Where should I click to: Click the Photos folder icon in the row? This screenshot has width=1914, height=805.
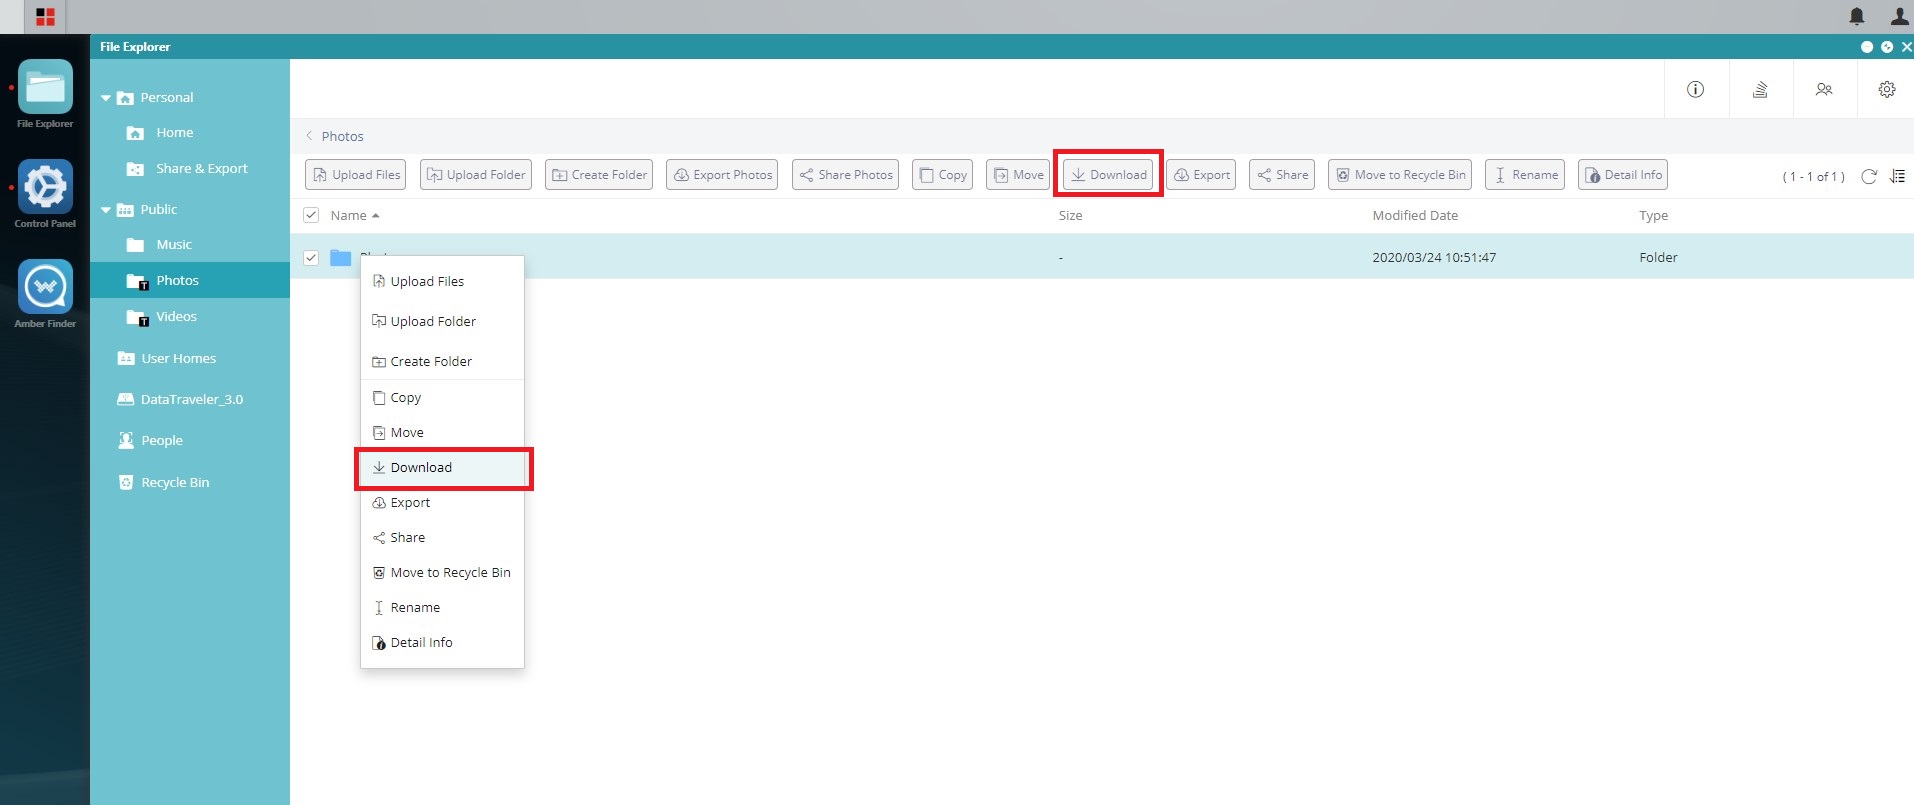(341, 257)
